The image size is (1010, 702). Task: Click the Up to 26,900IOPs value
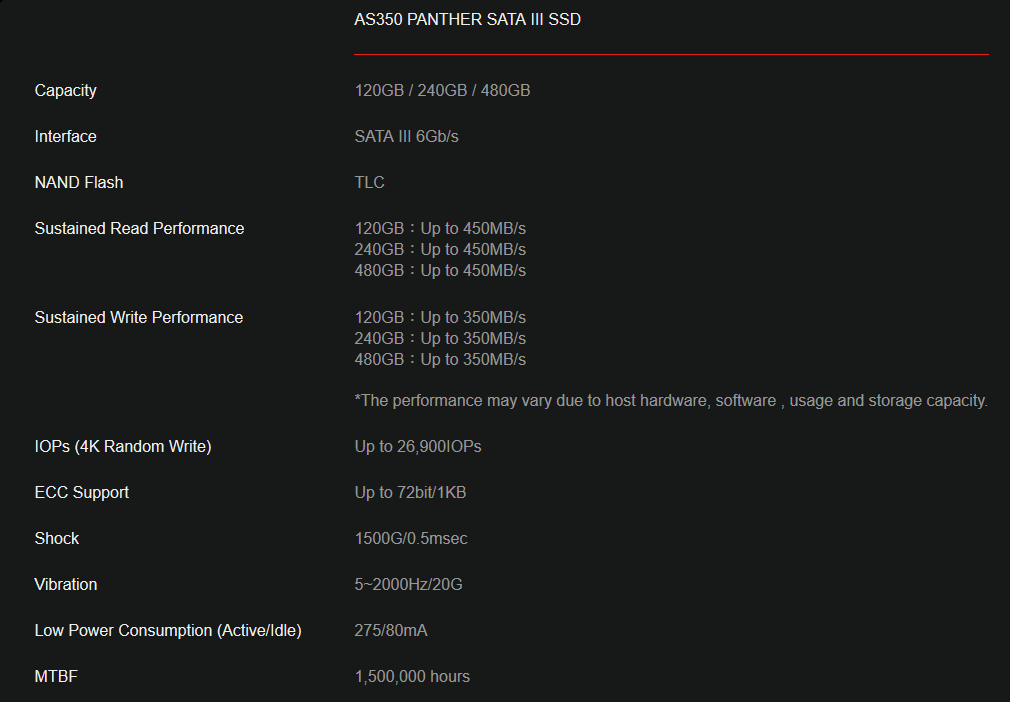click(418, 446)
